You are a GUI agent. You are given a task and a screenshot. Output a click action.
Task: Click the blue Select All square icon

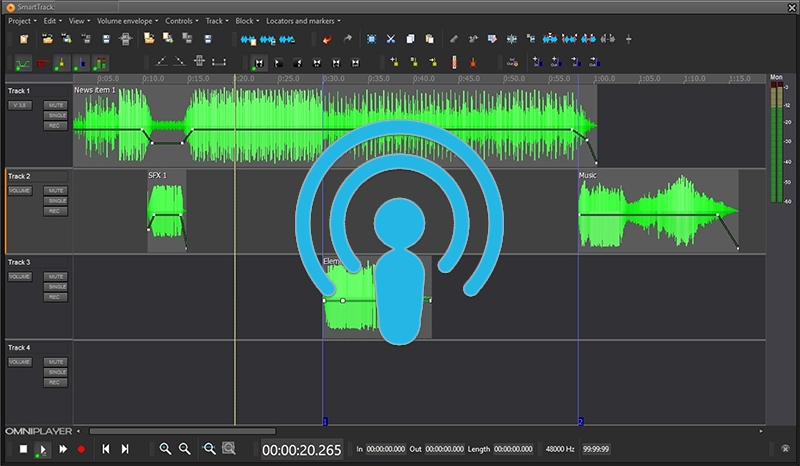point(371,39)
